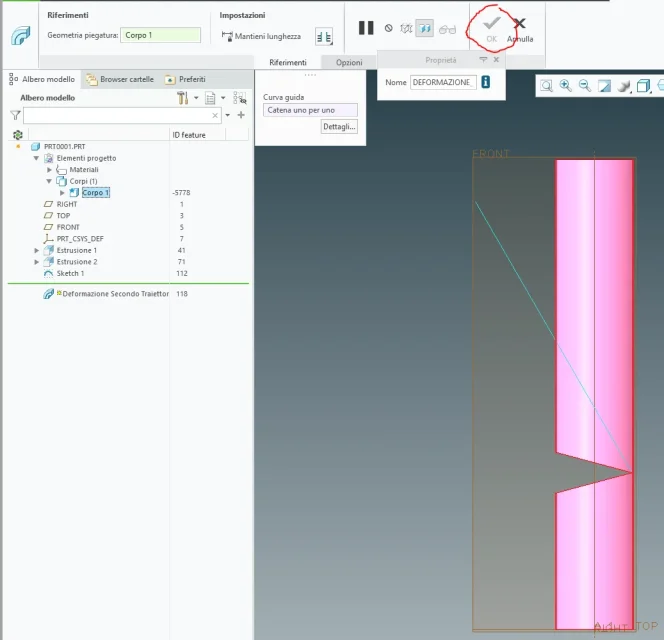Image resolution: width=664 pixels, height=640 pixels.
Task: Switch to the Browser cartelle tab
Action: (x=120, y=79)
